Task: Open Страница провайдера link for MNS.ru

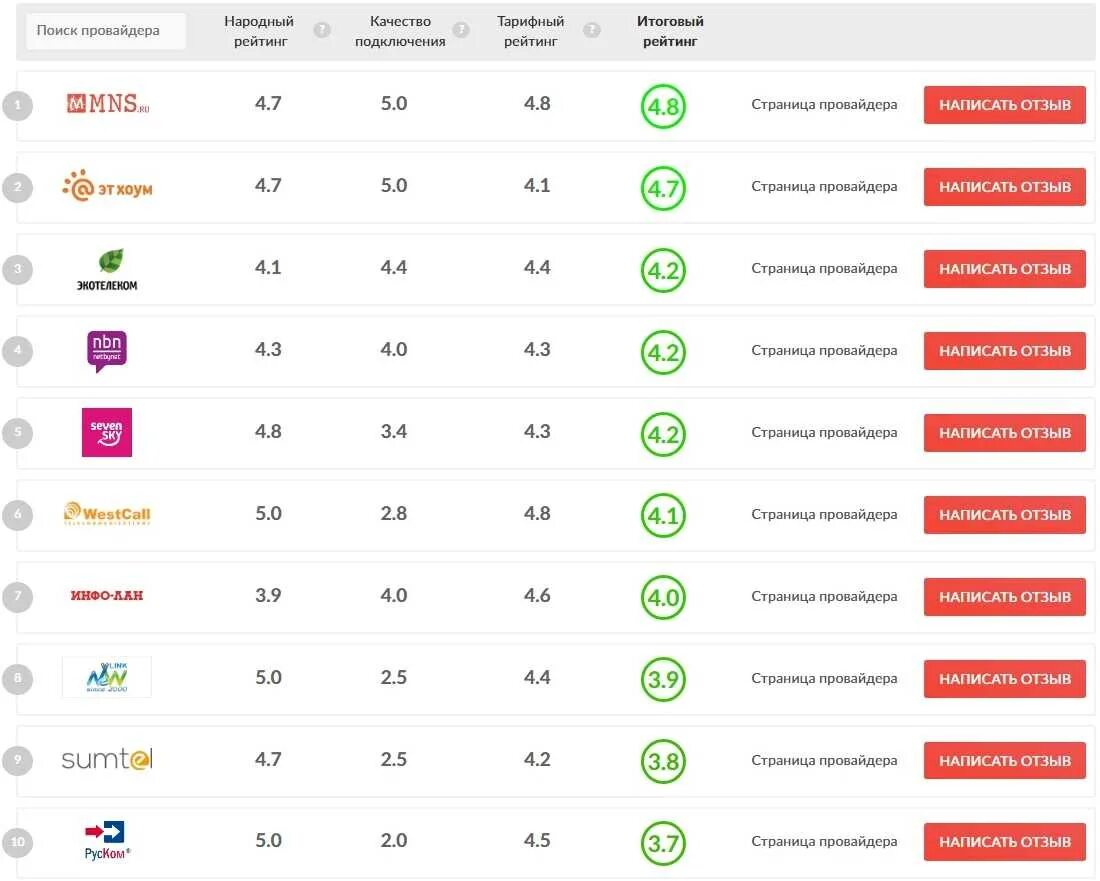Action: [824, 104]
